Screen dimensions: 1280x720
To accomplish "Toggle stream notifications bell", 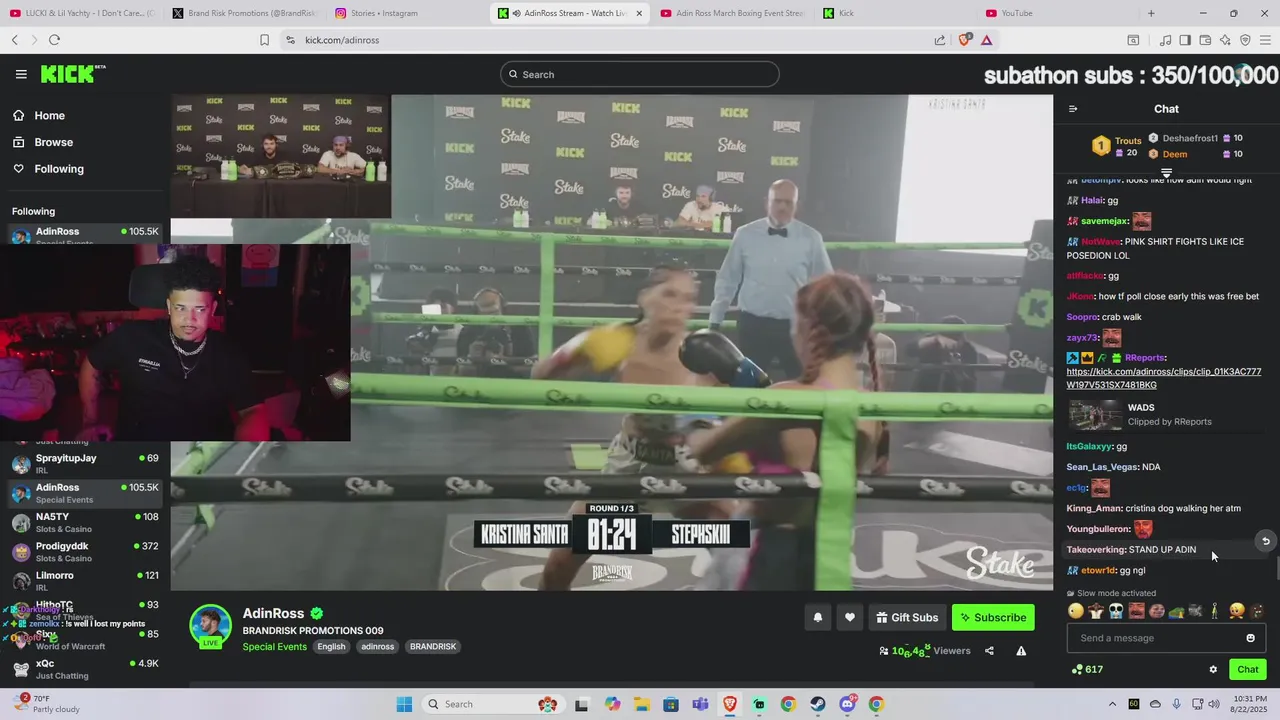I will point(818,618).
